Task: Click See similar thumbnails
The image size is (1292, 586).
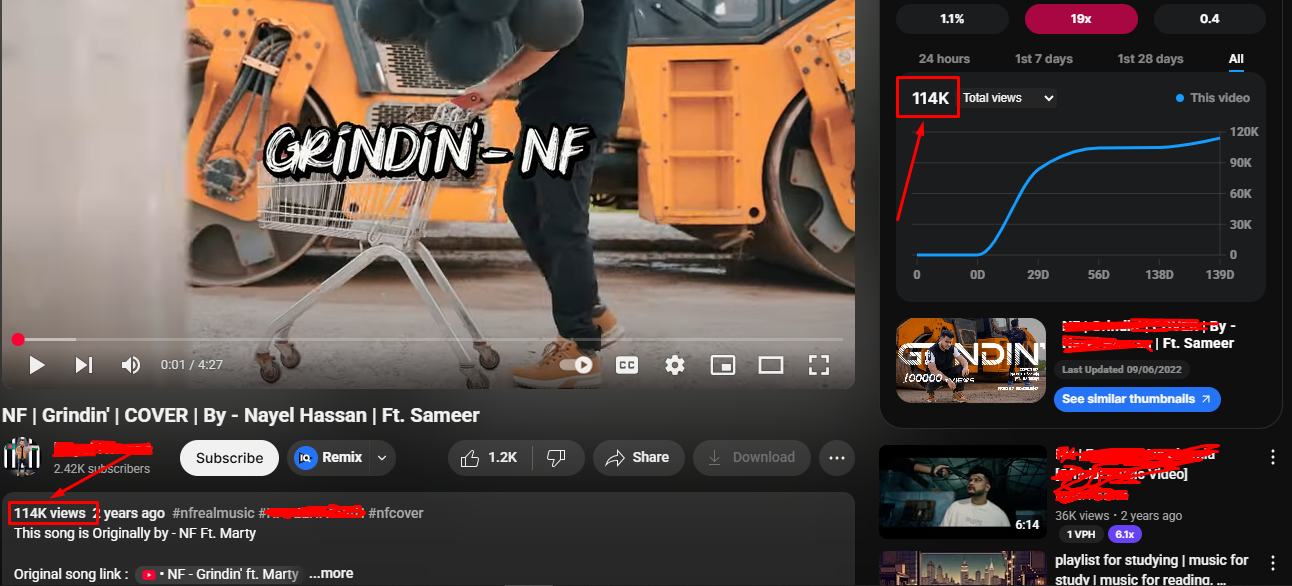Action: coord(1137,399)
